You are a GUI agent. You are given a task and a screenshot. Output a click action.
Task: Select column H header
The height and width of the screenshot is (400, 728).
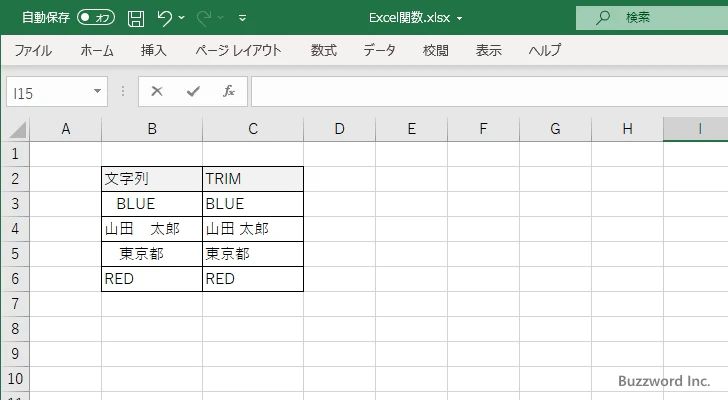(627, 129)
